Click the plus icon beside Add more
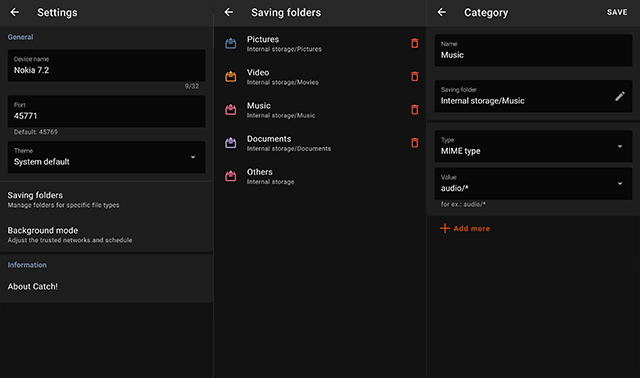Image resolution: width=640 pixels, height=378 pixels. pos(445,228)
